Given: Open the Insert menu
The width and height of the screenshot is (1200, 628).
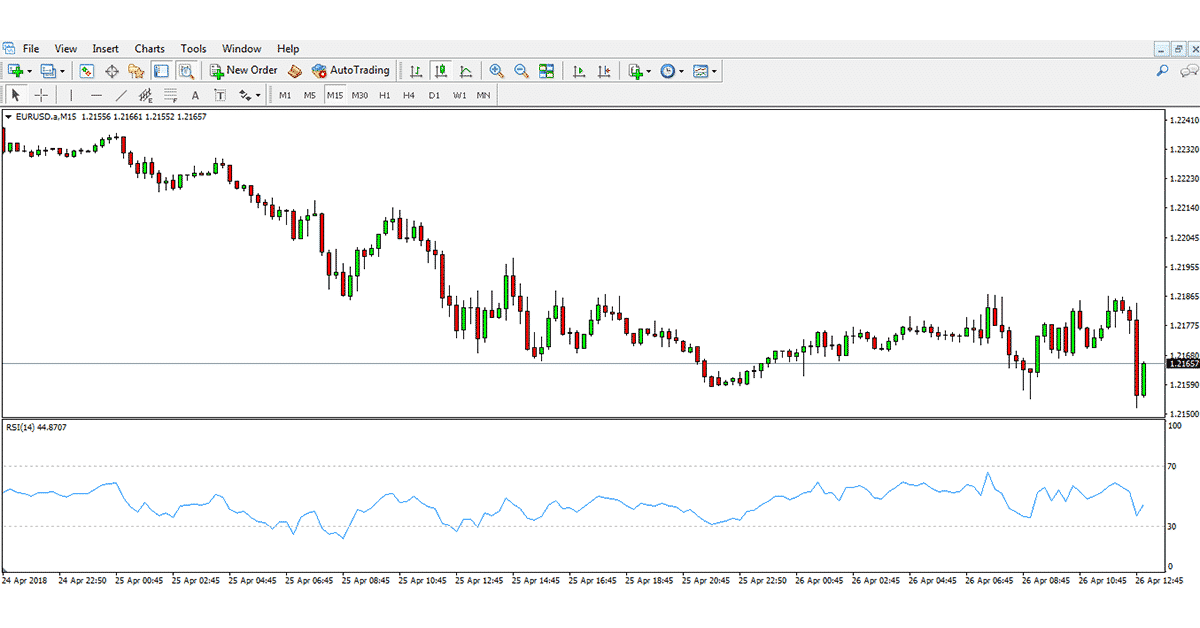Looking at the screenshot, I should pos(105,48).
